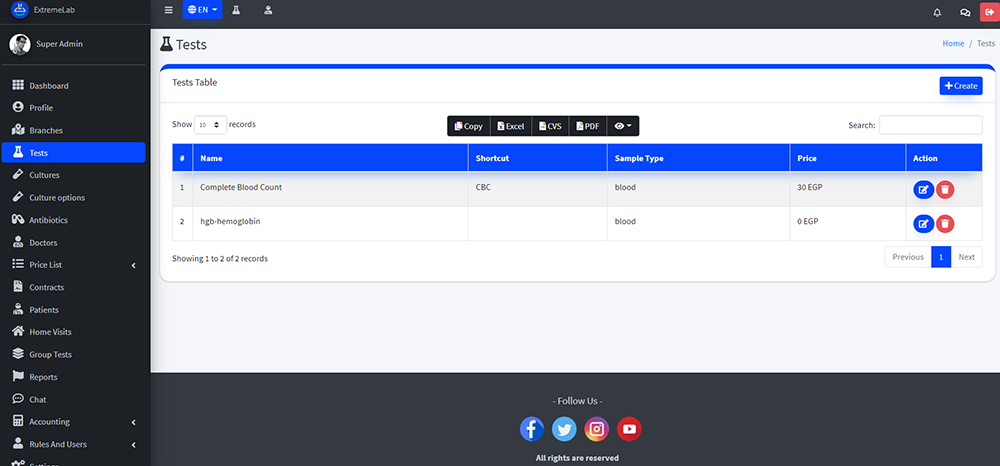Open the records per page selector

pyautogui.click(x=210, y=125)
